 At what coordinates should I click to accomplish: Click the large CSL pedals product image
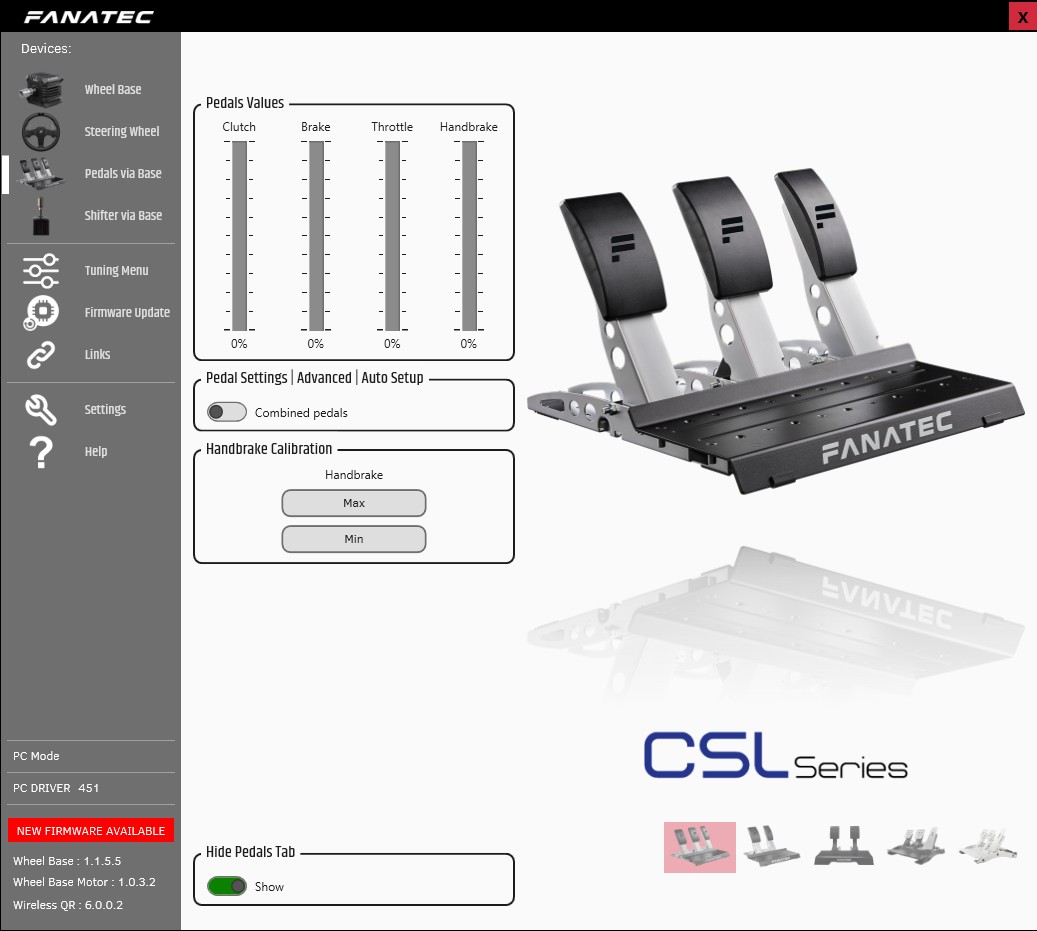(x=775, y=331)
